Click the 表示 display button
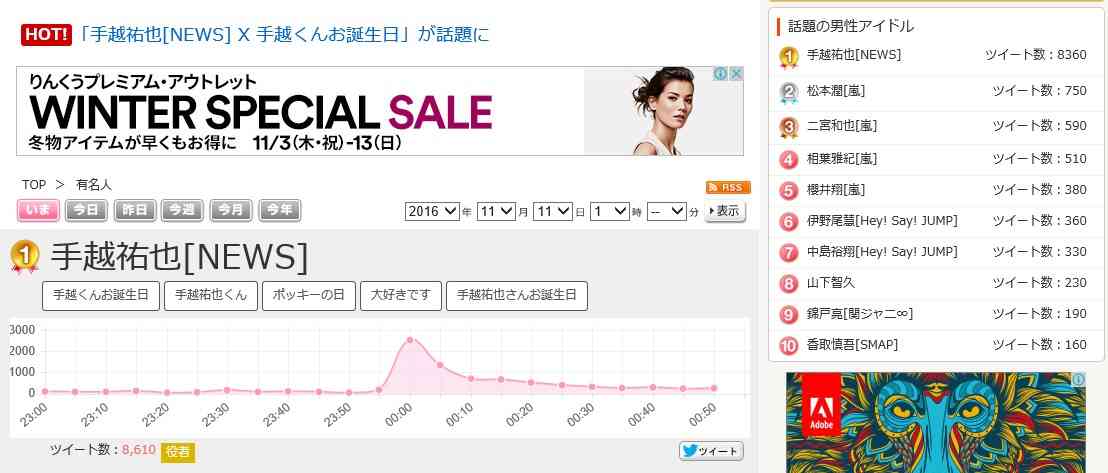This screenshot has height=473, width=1108. [x=725, y=211]
